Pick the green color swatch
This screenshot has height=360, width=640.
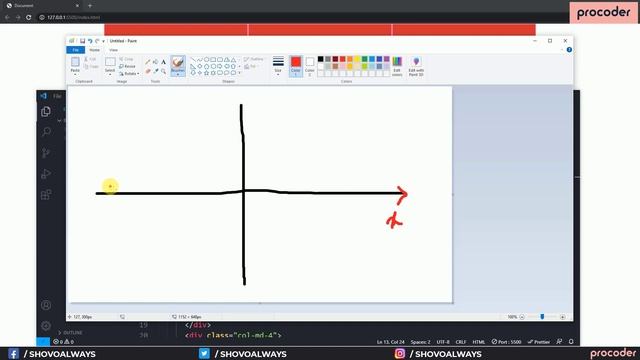(x=364, y=59)
